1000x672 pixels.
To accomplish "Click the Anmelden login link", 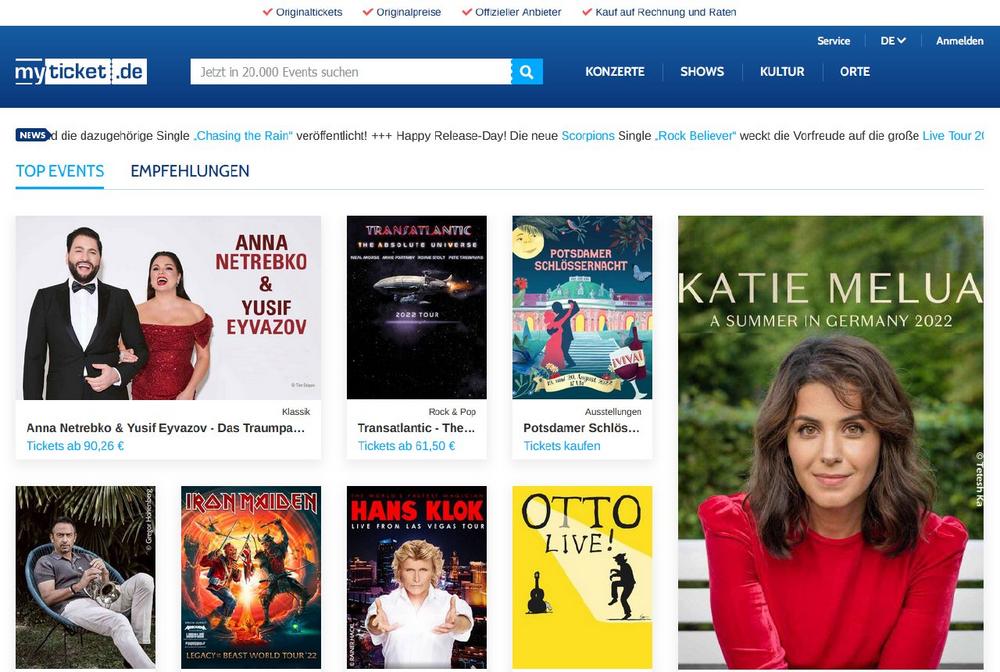I will tap(959, 41).
